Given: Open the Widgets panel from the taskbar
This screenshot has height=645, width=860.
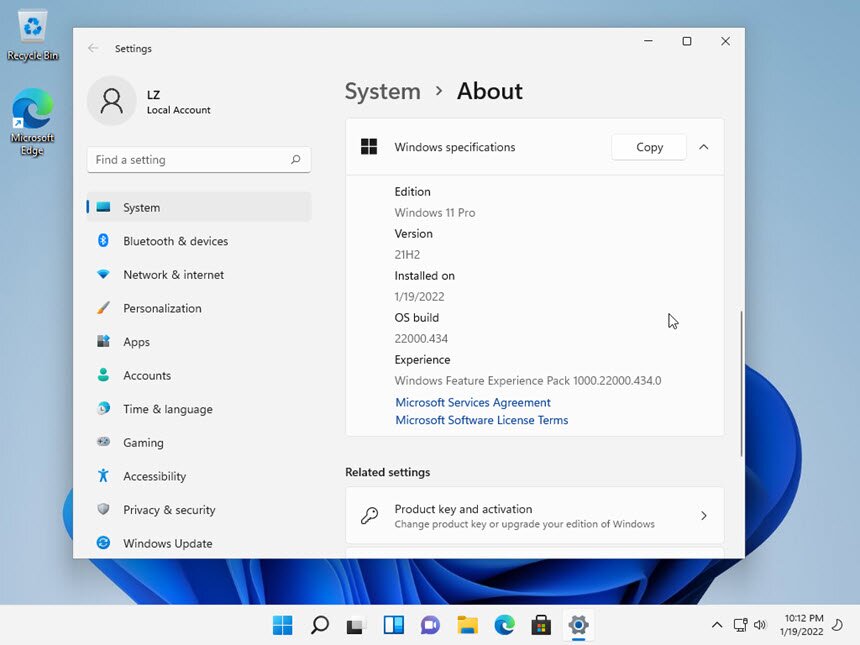Looking at the screenshot, I should coord(394,625).
